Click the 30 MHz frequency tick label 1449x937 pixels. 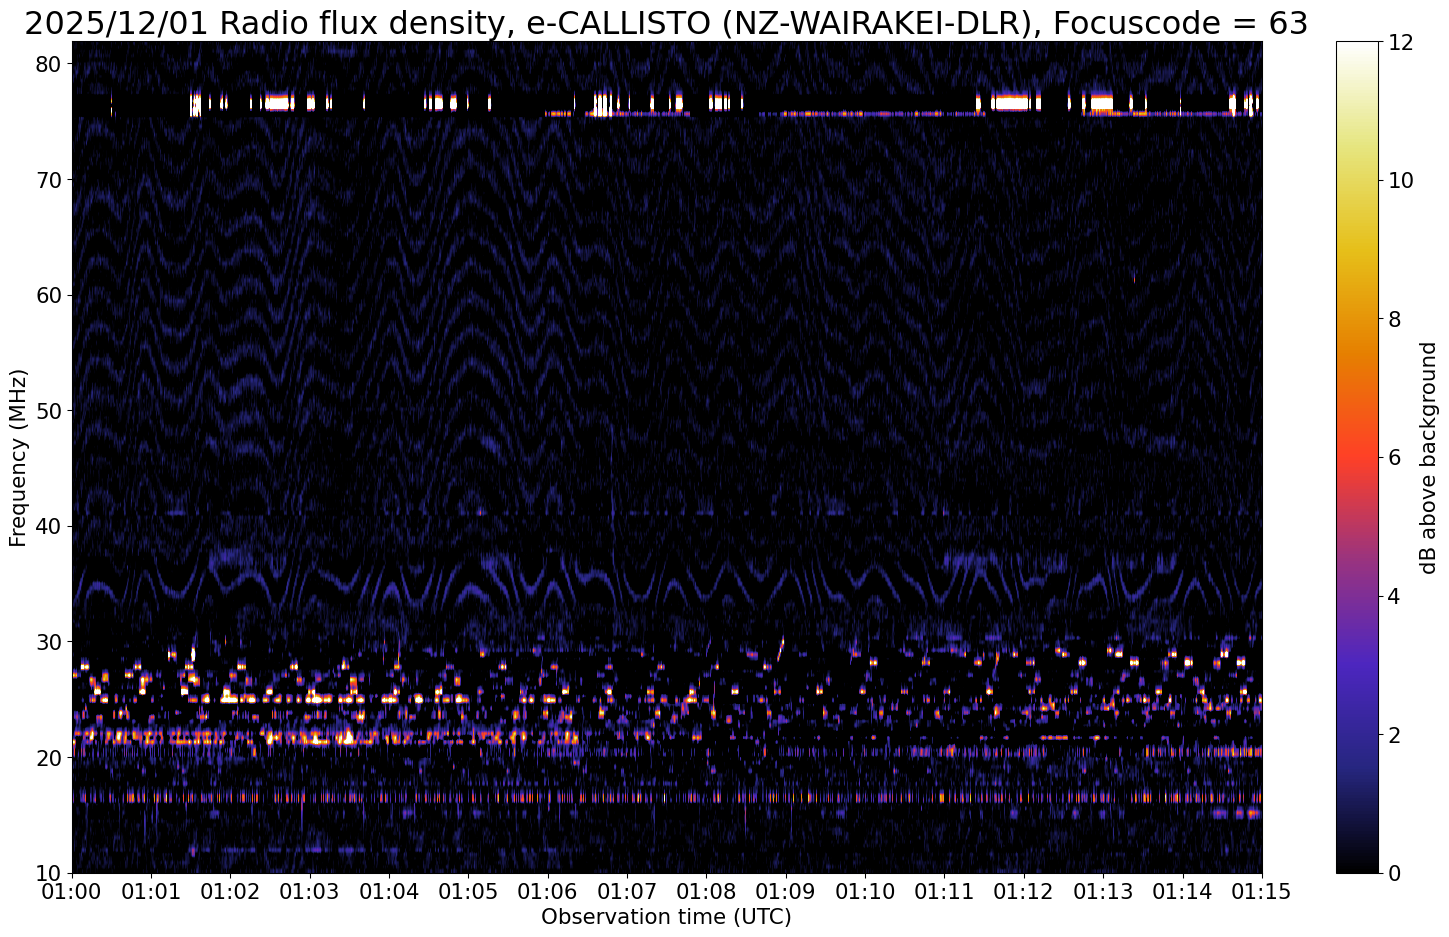pos(50,642)
